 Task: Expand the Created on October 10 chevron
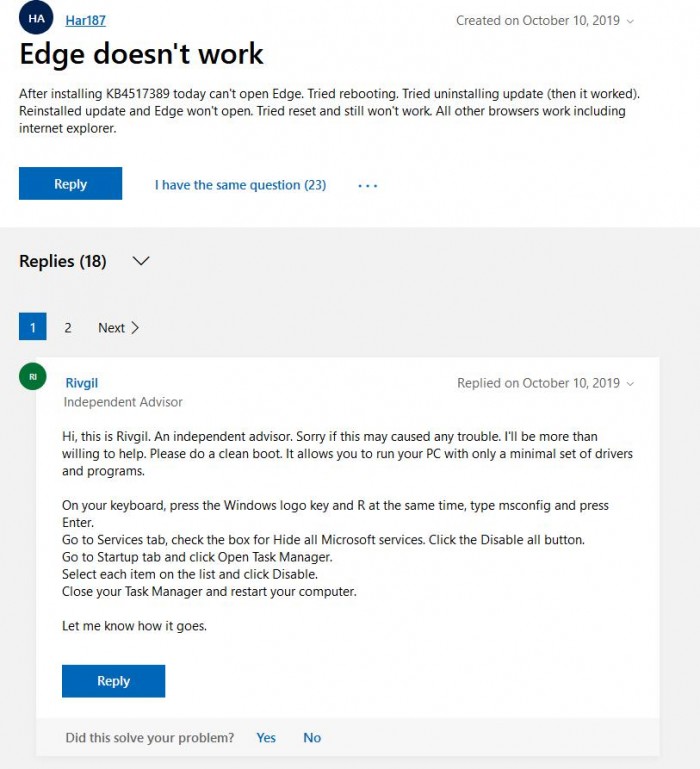coord(629,21)
